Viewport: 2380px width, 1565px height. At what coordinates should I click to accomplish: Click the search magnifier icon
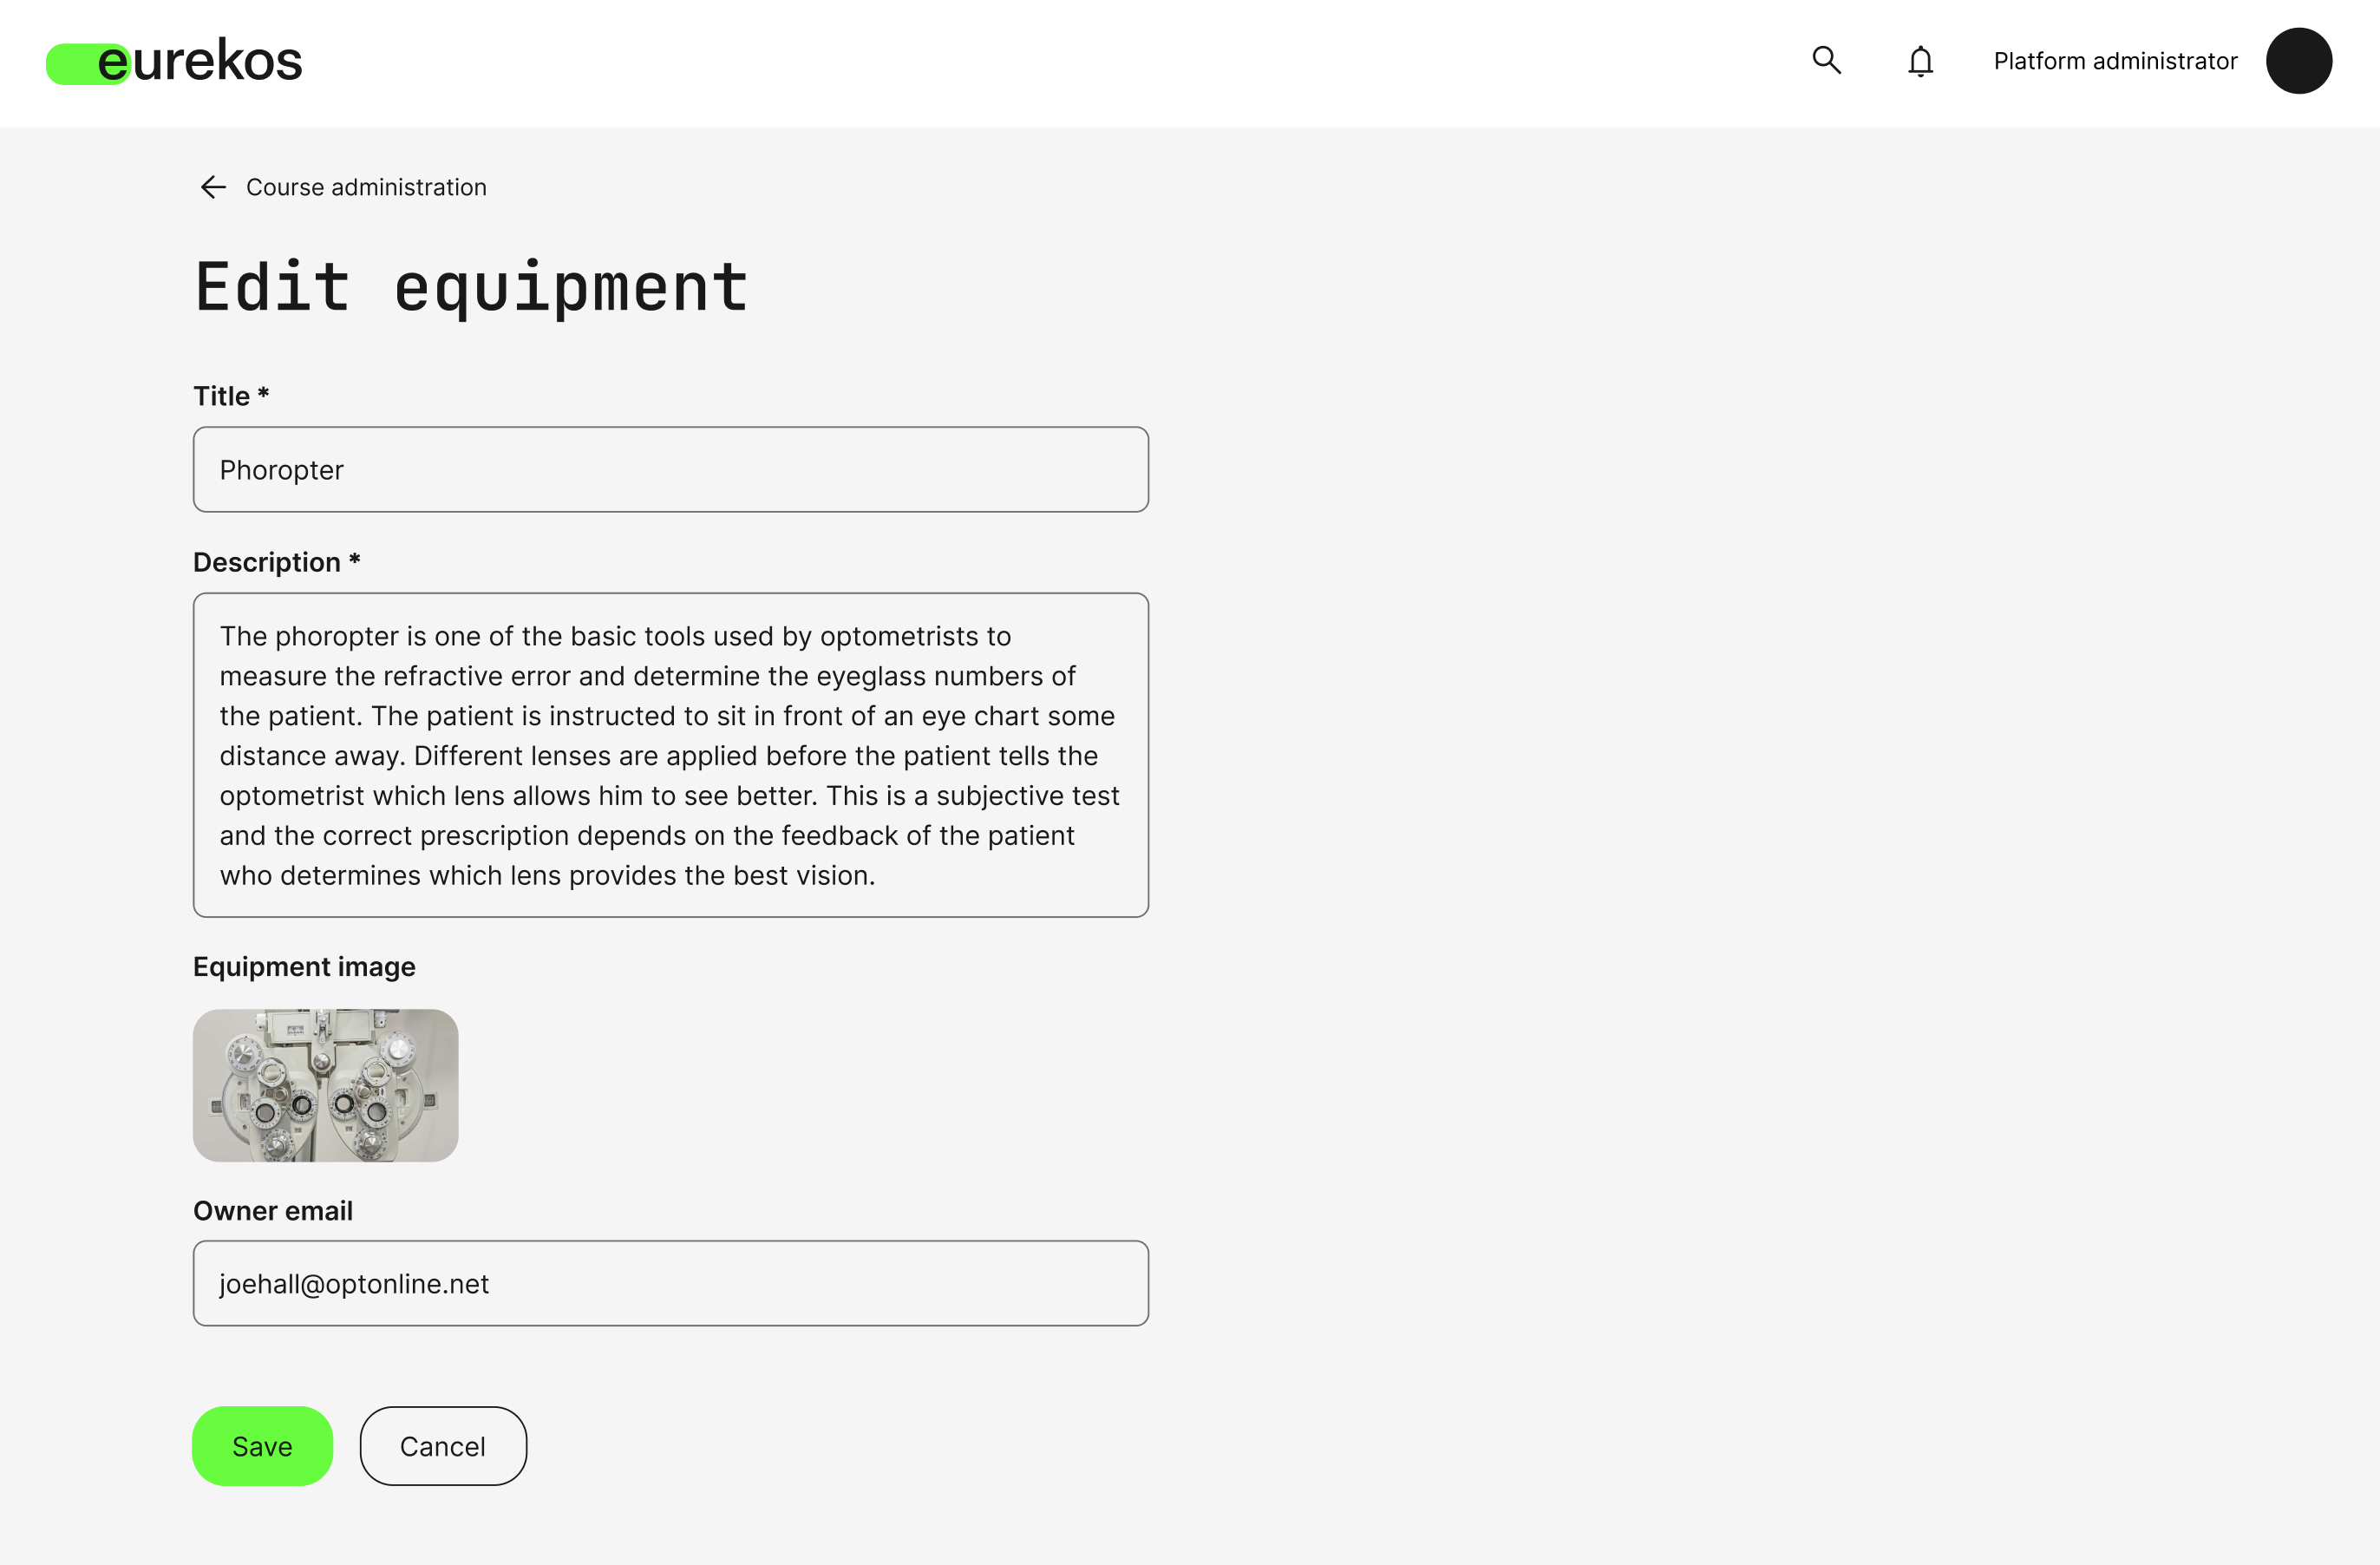click(1826, 61)
